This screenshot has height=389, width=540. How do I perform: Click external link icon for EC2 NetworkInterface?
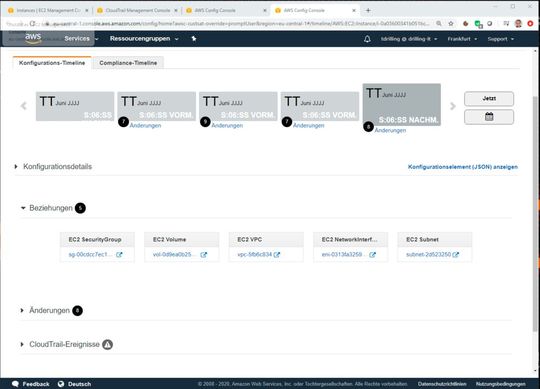372,255
